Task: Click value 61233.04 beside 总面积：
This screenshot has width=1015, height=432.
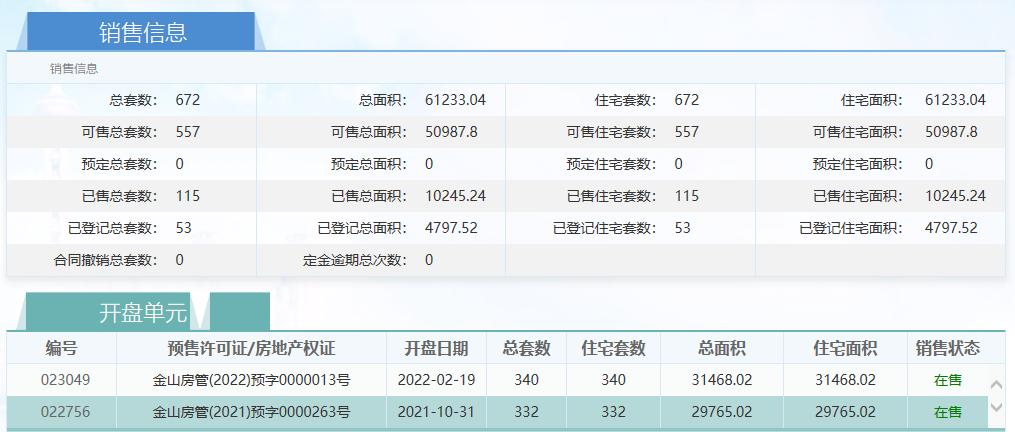Action: pyautogui.click(x=455, y=100)
